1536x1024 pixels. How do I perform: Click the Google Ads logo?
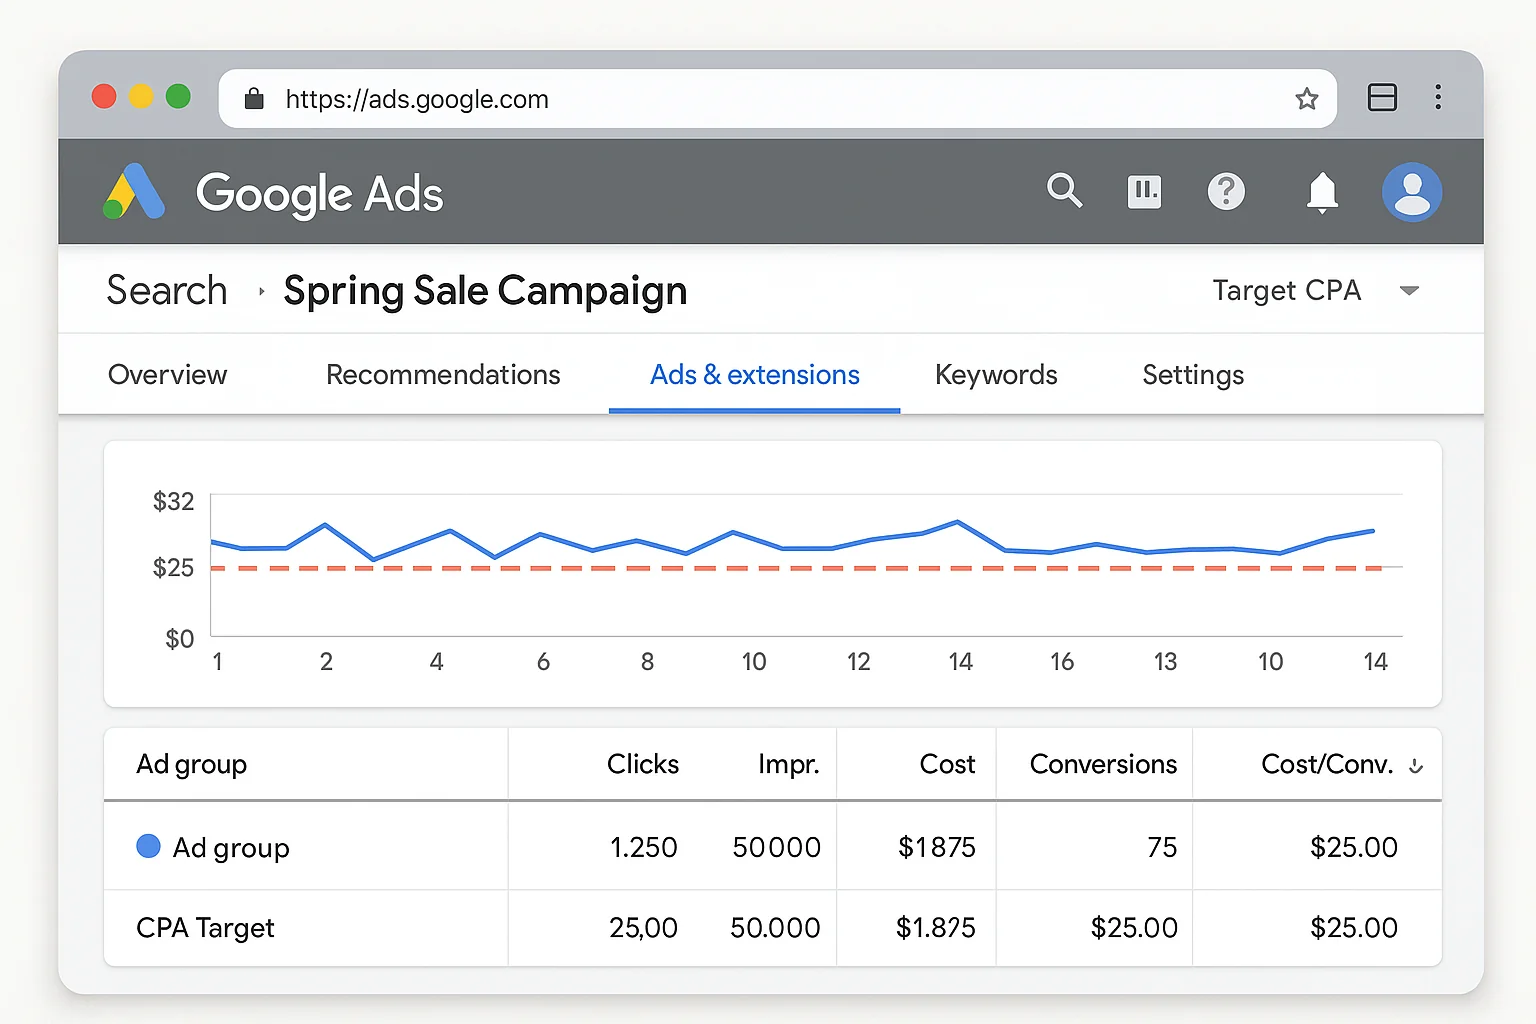click(133, 191)
